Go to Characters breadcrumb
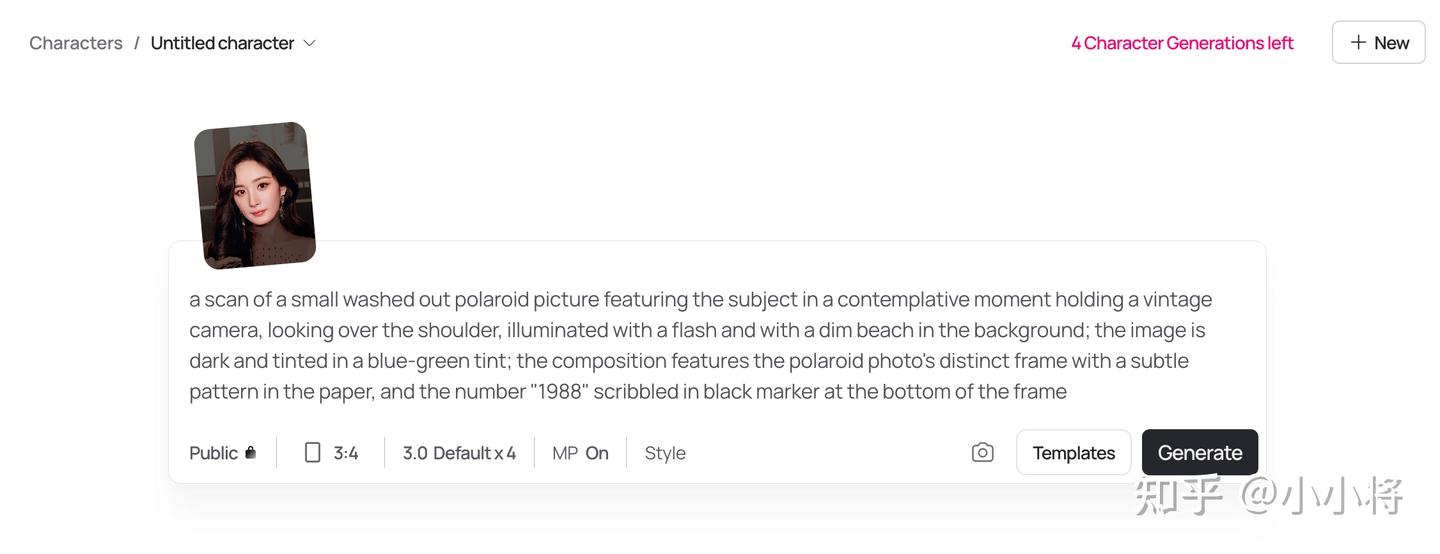 (x=76, y=43)
